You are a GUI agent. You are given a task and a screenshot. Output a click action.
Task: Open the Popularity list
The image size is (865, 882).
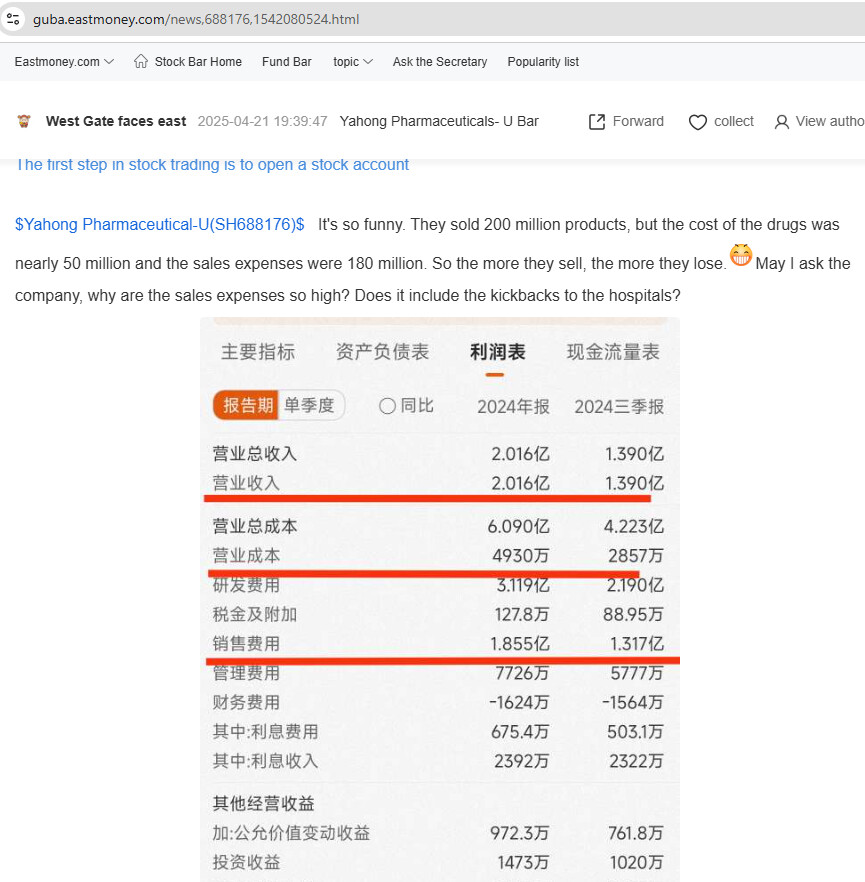tap(543, 62)
